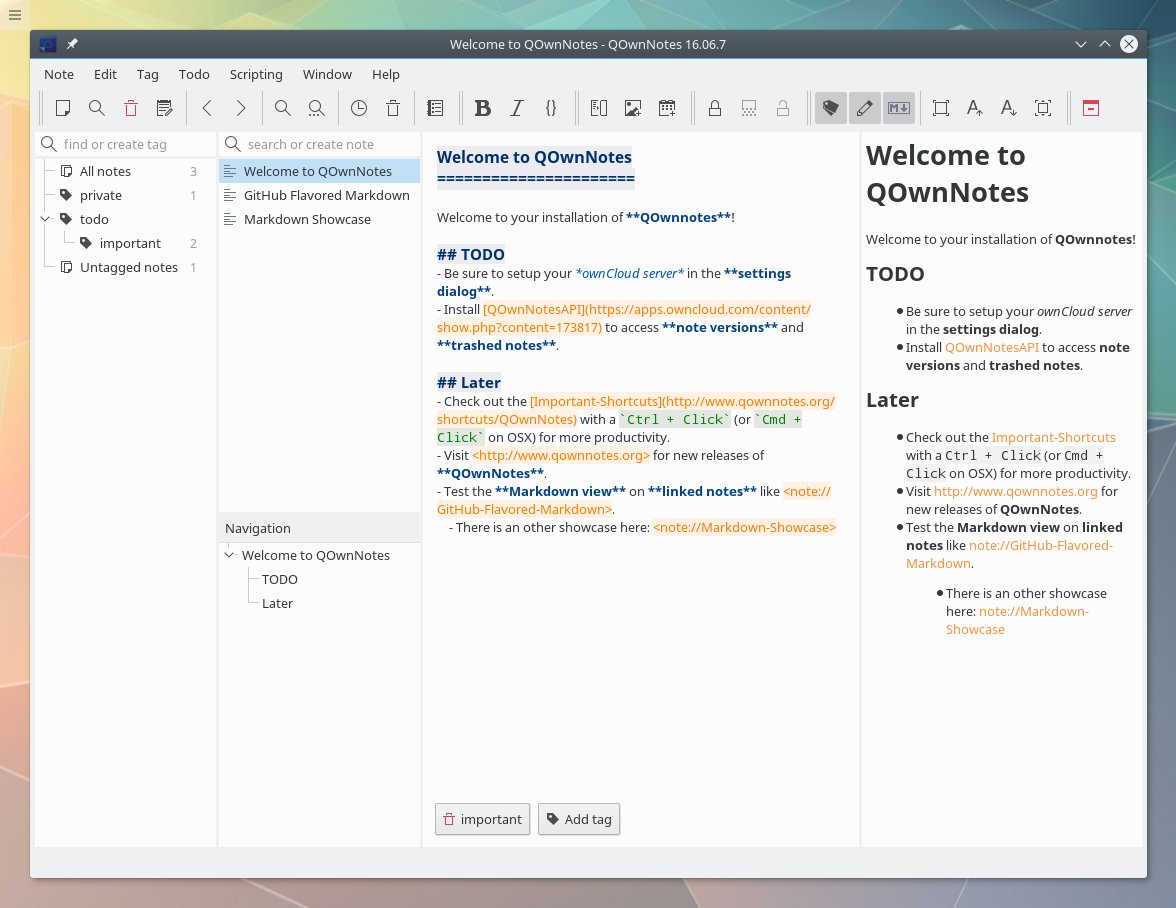Collapse Welcome to QOwnNotes navigation branch

[230, 555]
